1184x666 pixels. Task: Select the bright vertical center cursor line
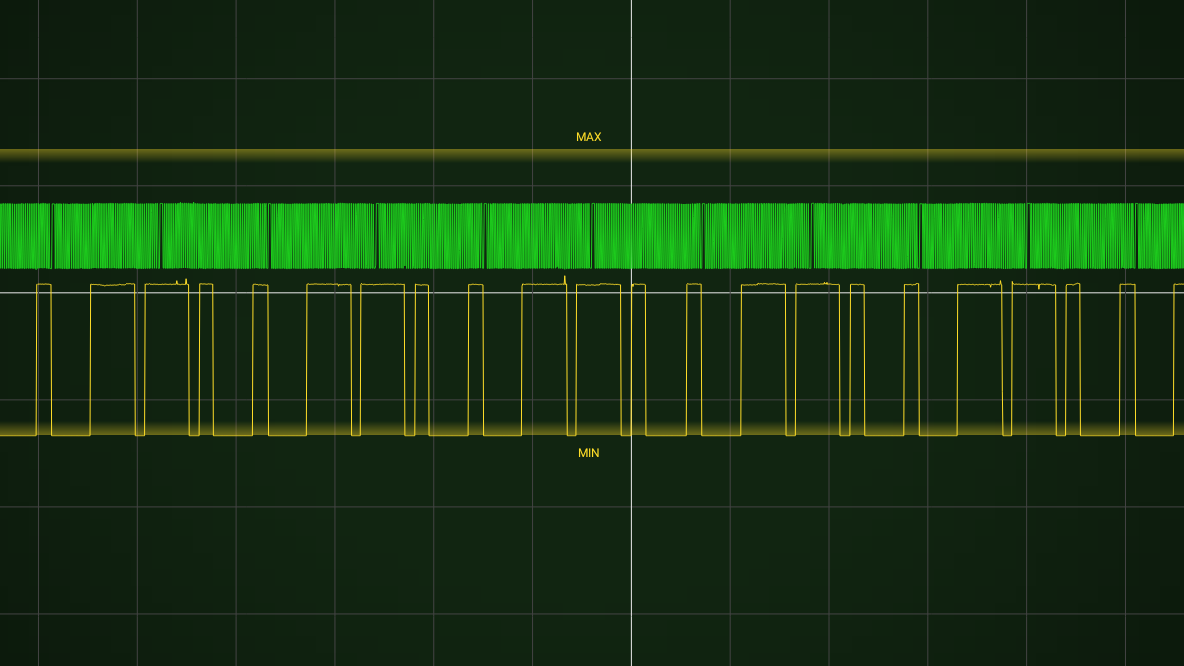631,560
